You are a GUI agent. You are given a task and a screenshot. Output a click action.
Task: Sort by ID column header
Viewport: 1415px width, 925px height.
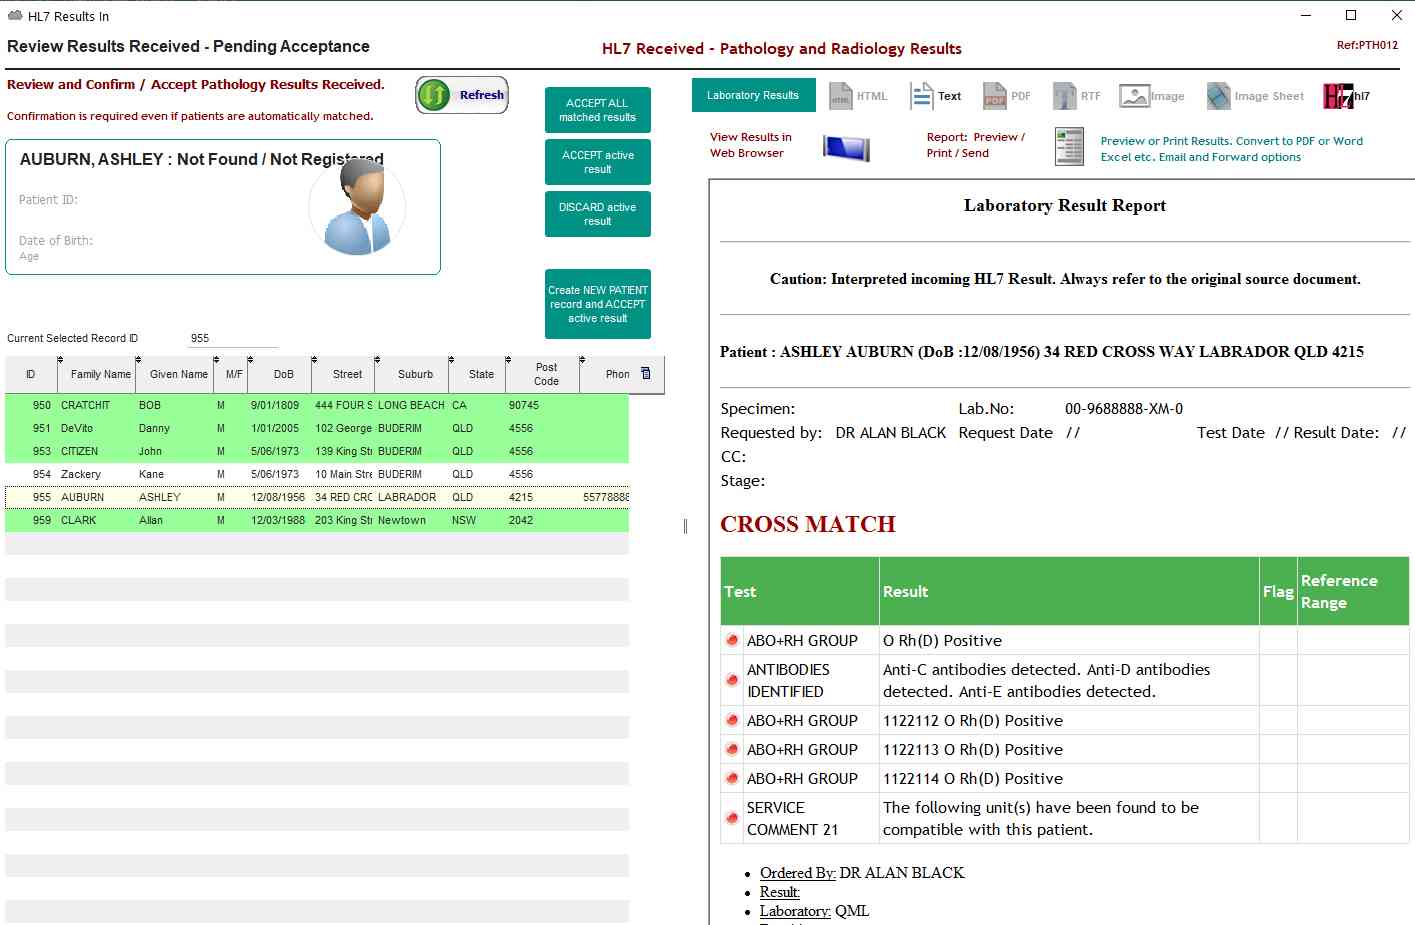pyautogui.click(x=31, y=374)
